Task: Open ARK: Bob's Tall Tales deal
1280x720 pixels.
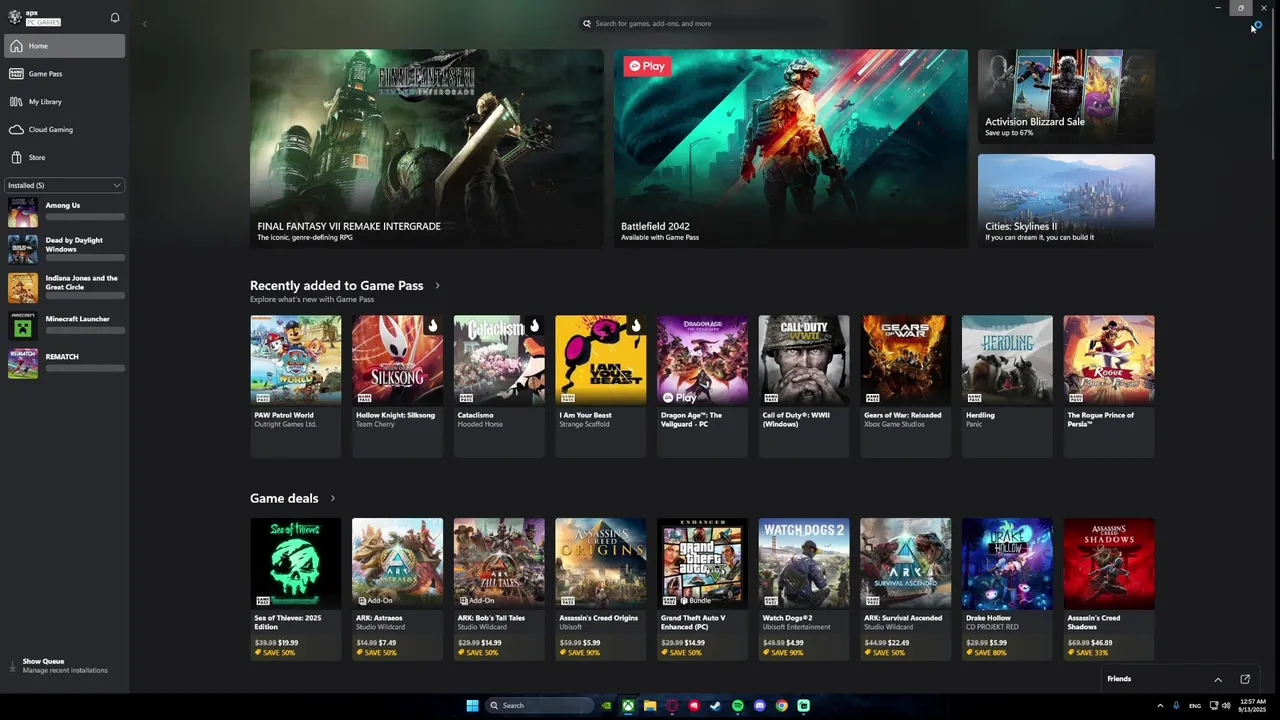Action: [x=499, y=589]
